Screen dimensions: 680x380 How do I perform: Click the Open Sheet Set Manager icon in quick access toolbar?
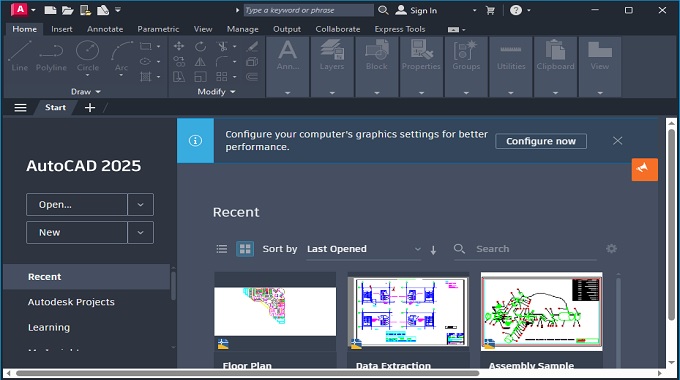click(x=102, y=10)
